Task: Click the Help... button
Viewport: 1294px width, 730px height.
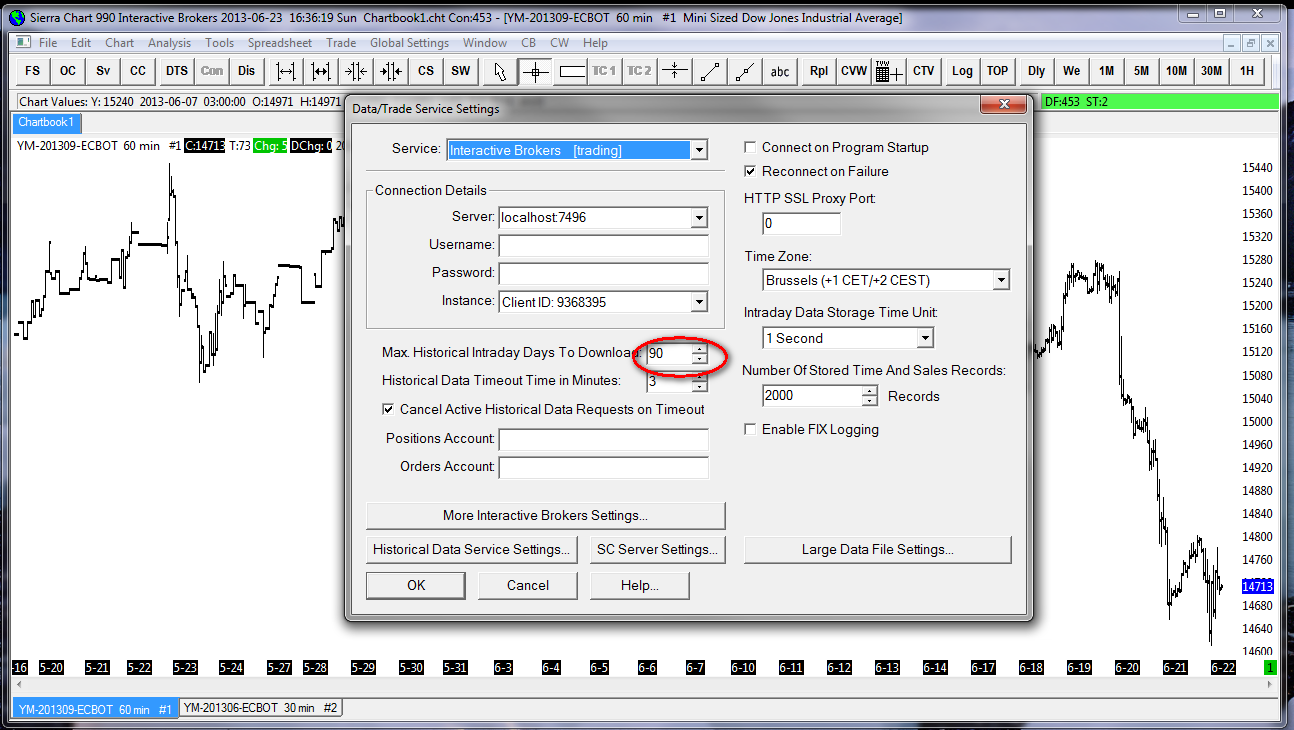Action: tap(640, 585)
